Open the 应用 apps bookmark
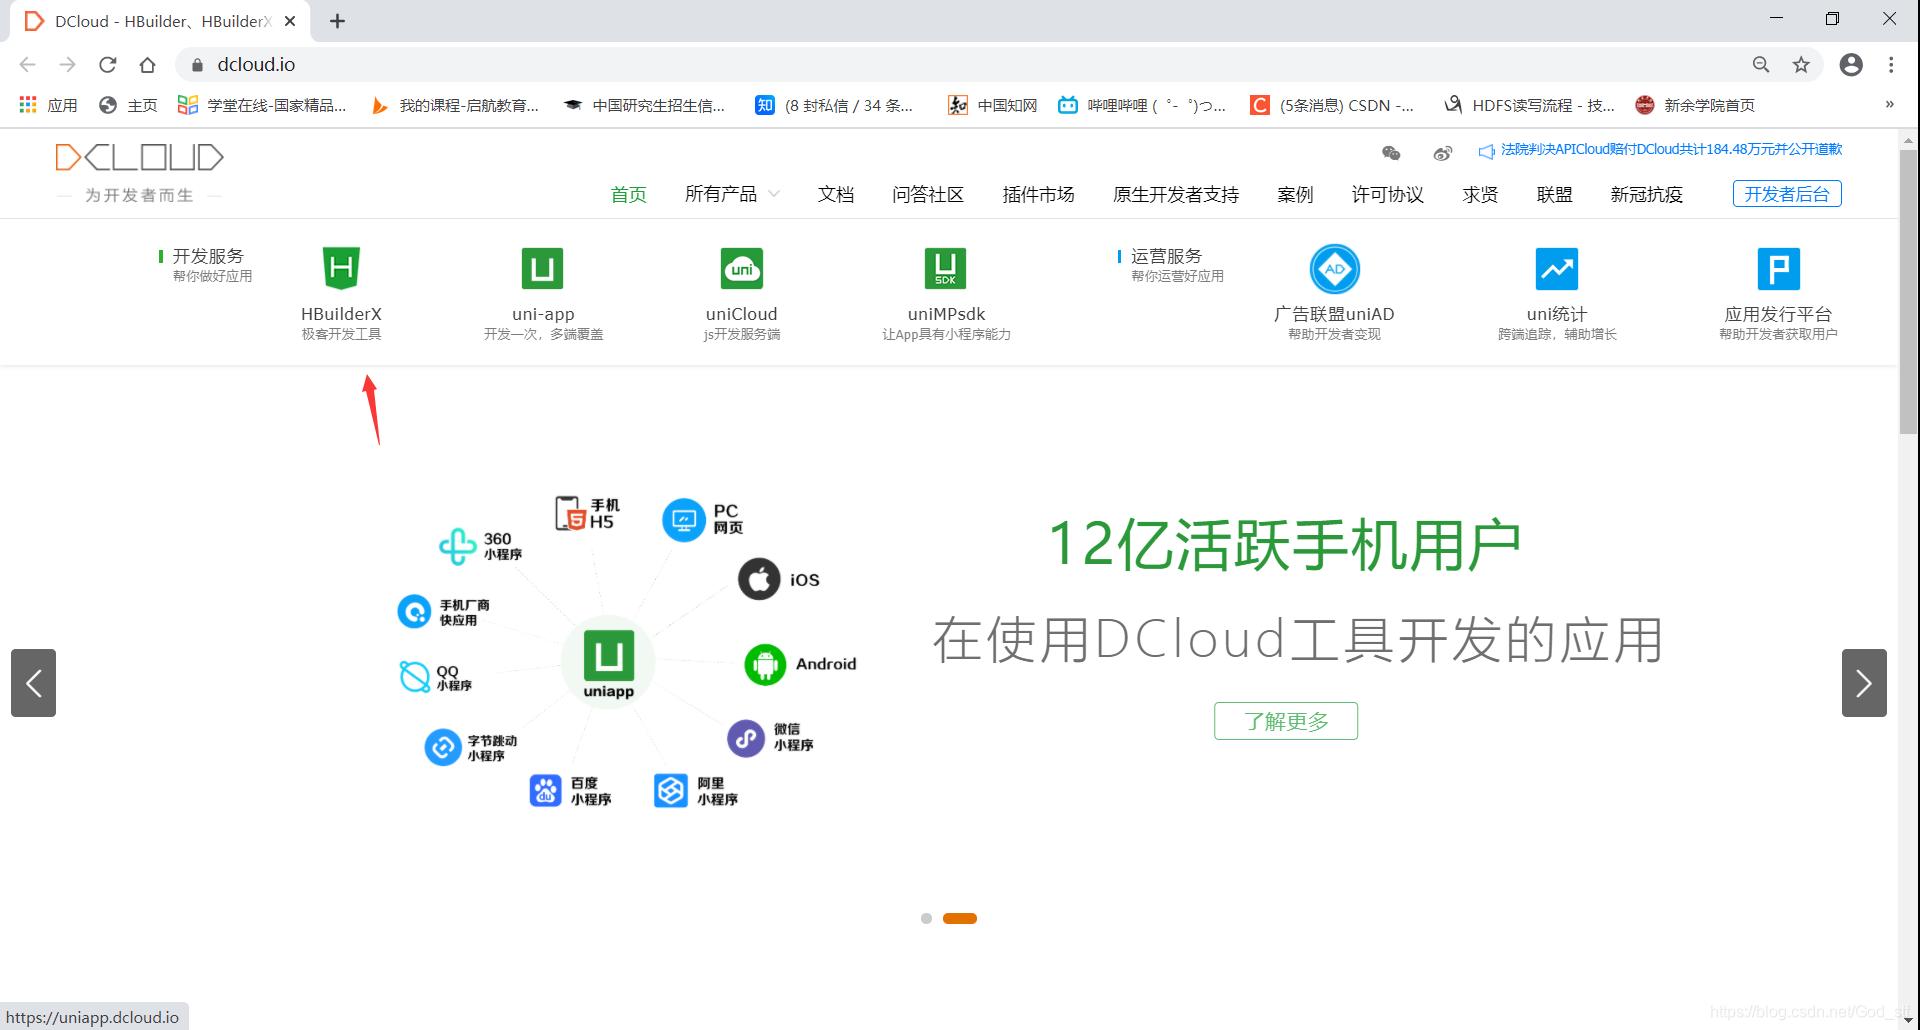Screen dimensions: 1920x1030 [x=49, y=105]
